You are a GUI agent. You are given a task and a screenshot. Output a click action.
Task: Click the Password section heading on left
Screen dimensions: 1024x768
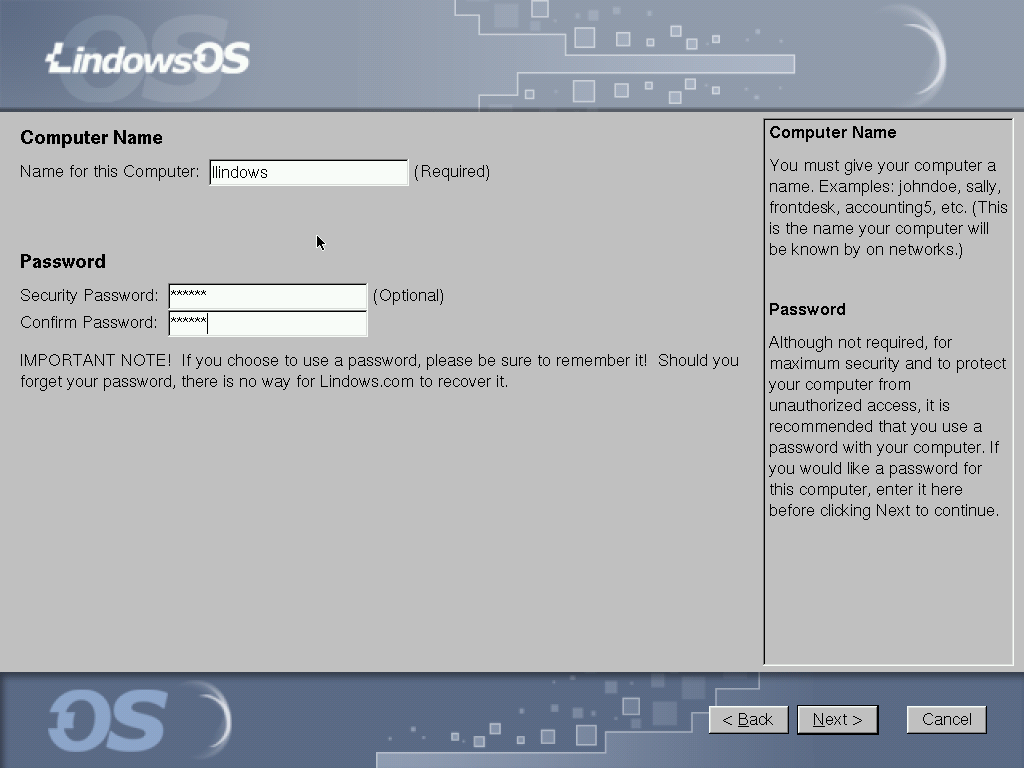coord(63,262)
